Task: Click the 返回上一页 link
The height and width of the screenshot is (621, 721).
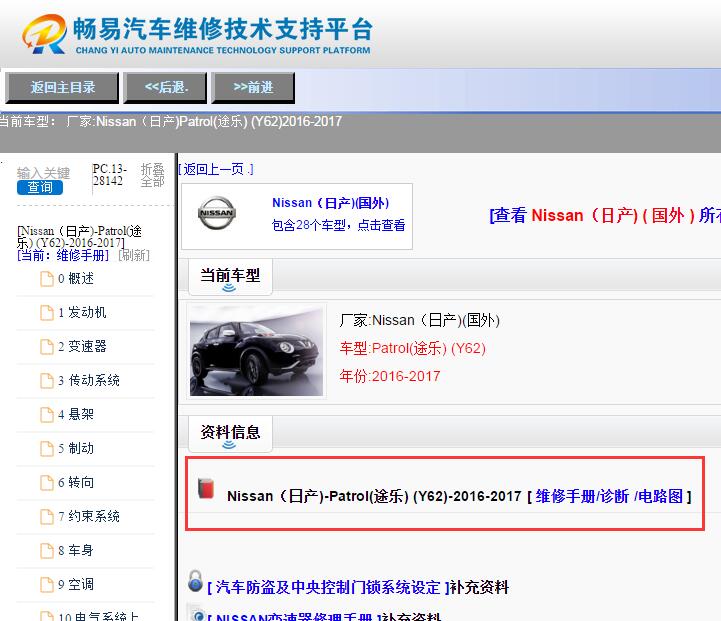Action: tap(216, 170)
